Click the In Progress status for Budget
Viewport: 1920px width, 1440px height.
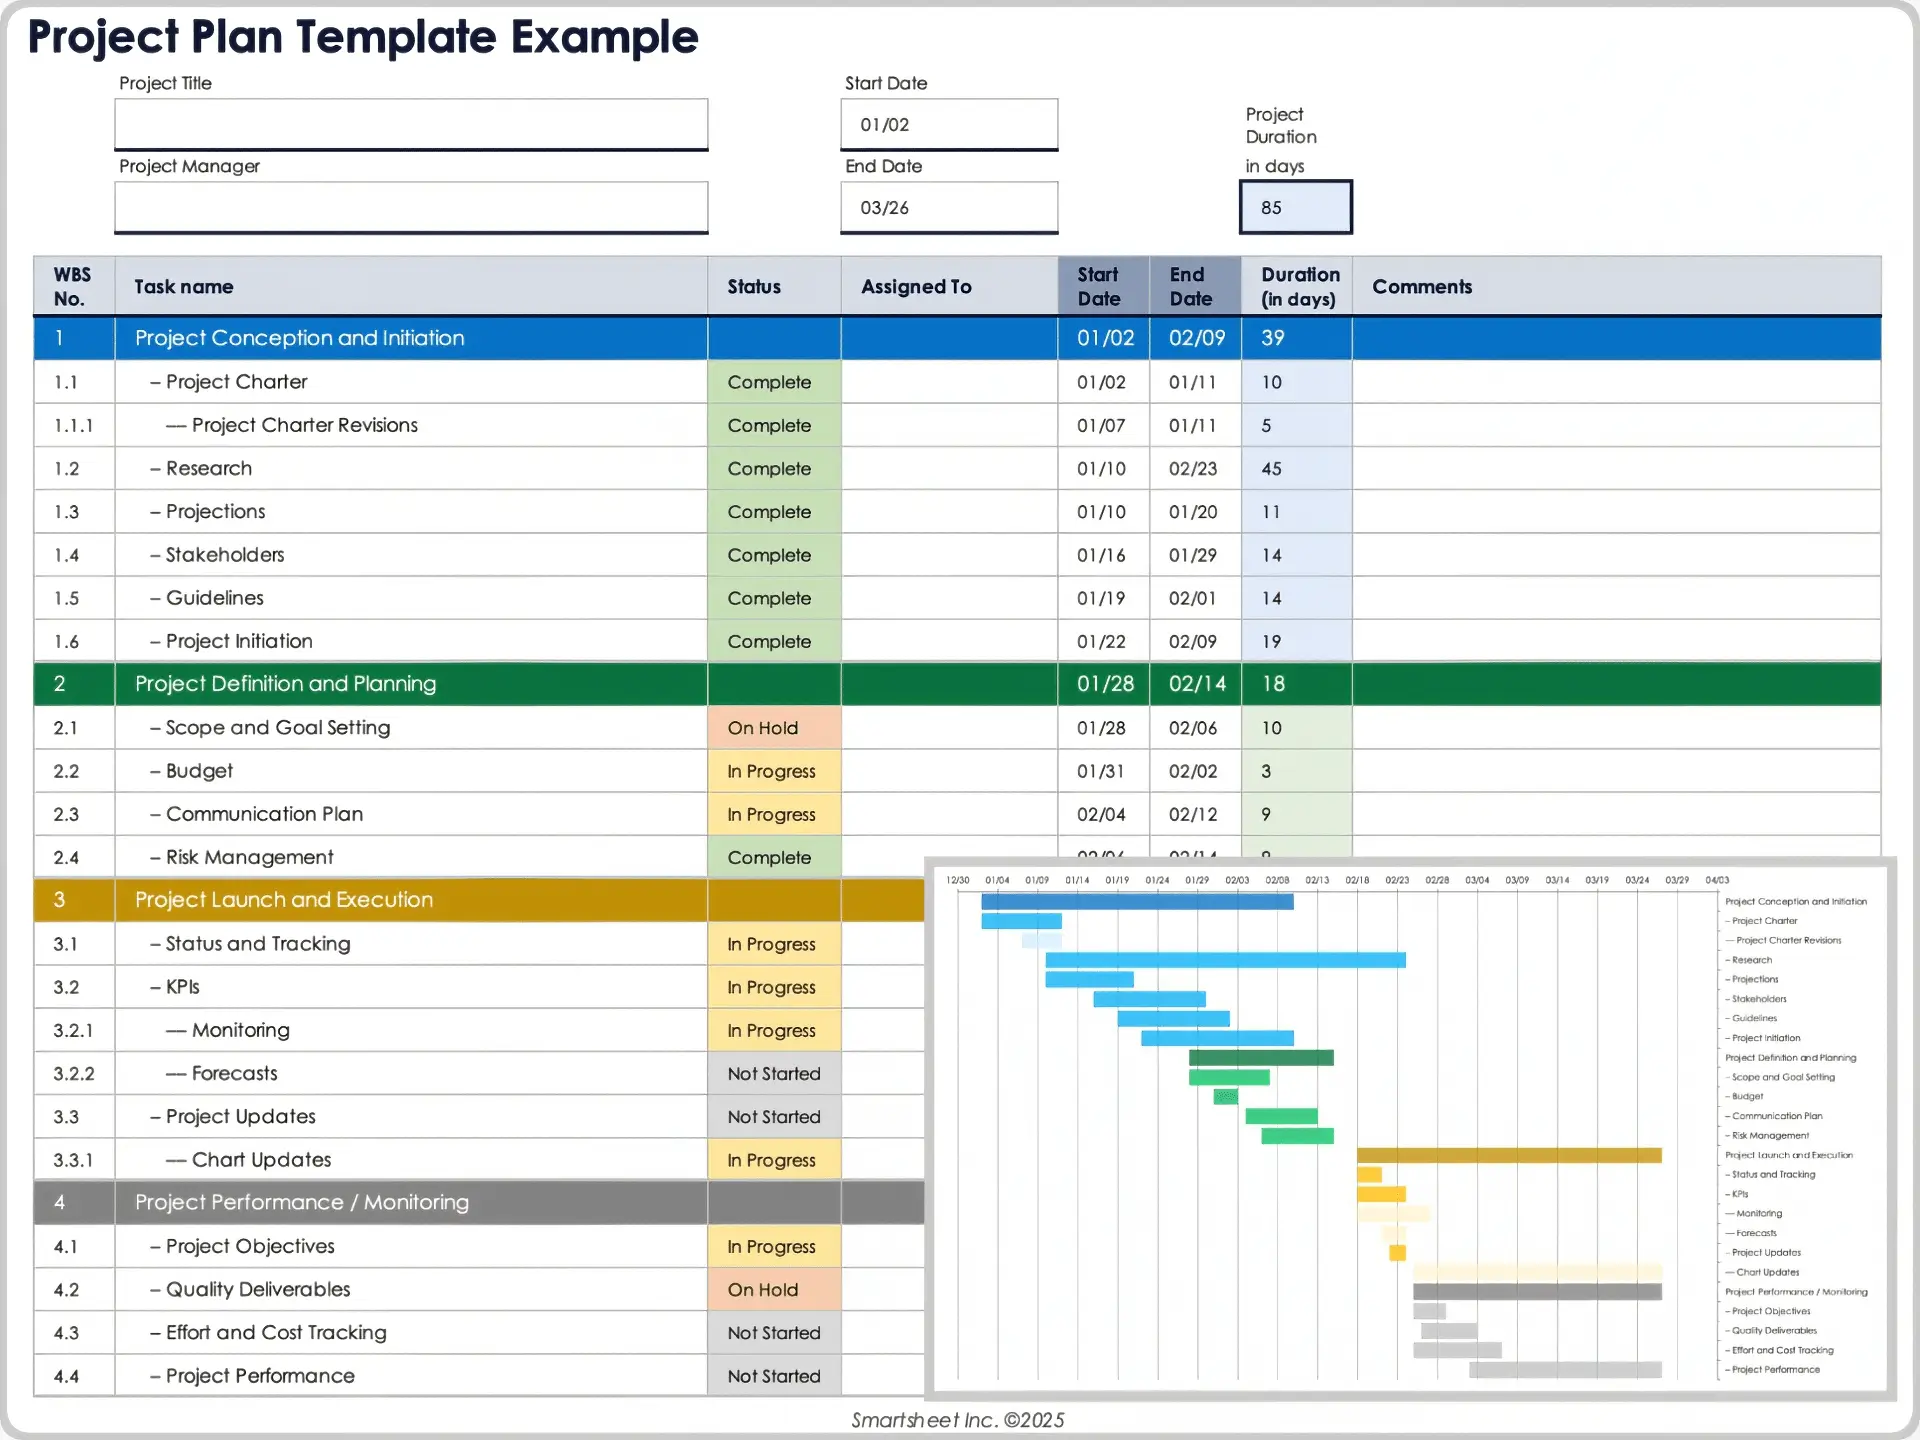point(773,771)
